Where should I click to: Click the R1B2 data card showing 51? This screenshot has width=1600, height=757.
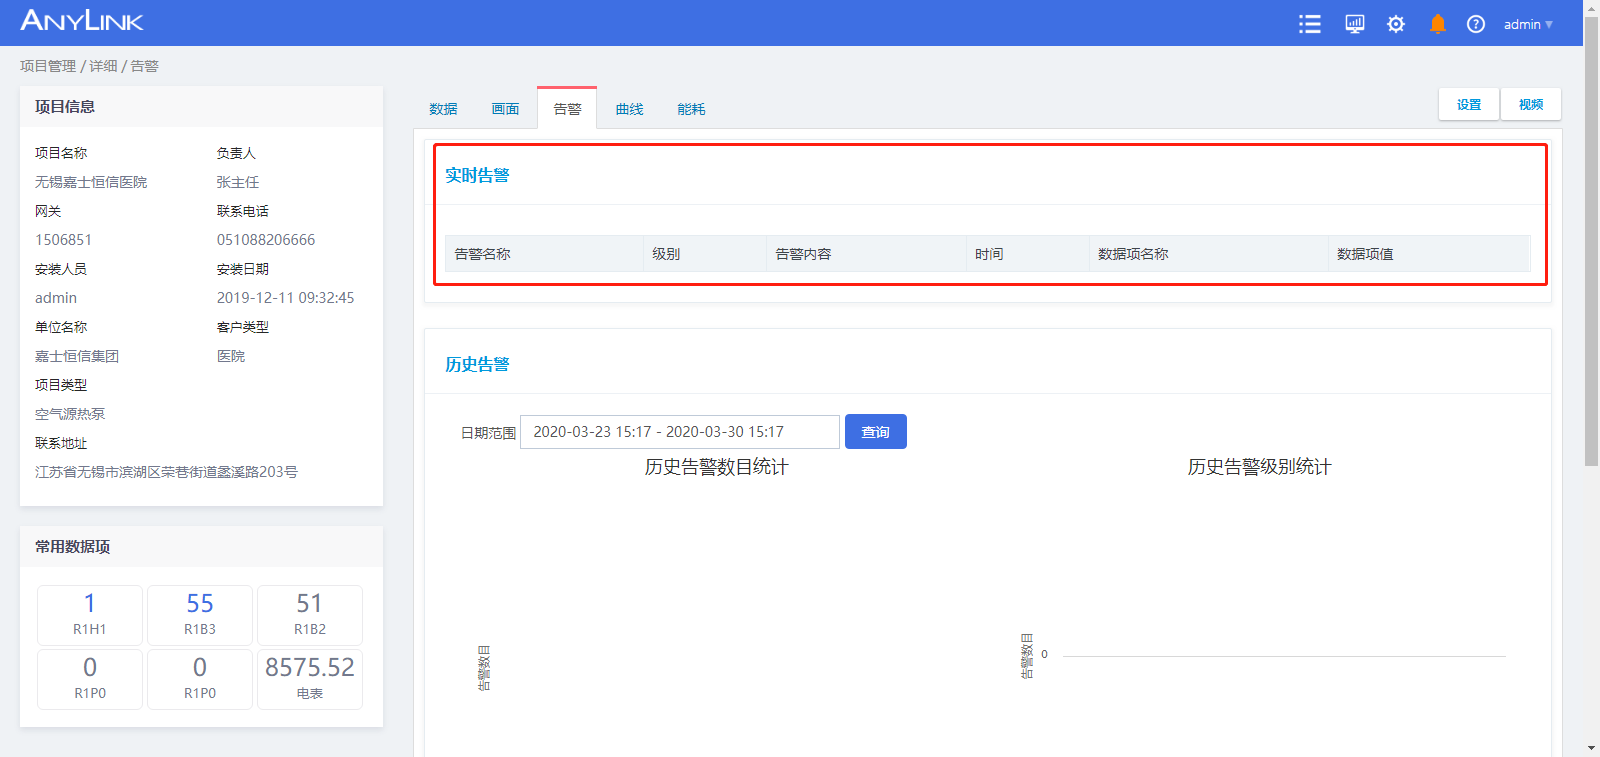coord(310,615)
